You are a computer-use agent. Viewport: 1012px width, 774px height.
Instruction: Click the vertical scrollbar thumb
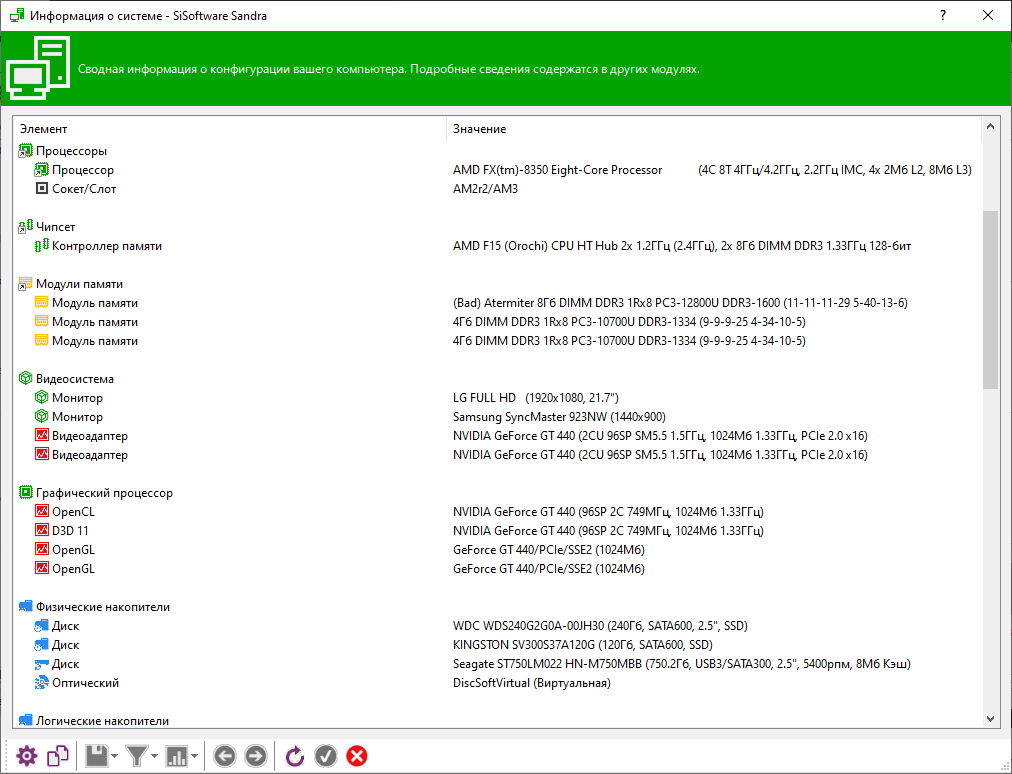[991, 300]
